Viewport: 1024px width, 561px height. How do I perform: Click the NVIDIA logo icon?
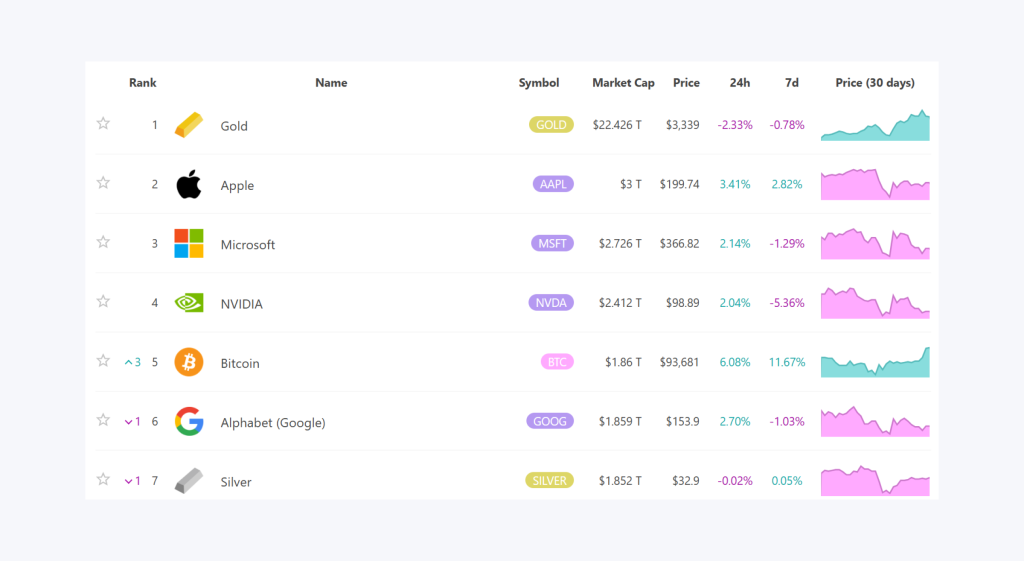[x=189, y=303]
